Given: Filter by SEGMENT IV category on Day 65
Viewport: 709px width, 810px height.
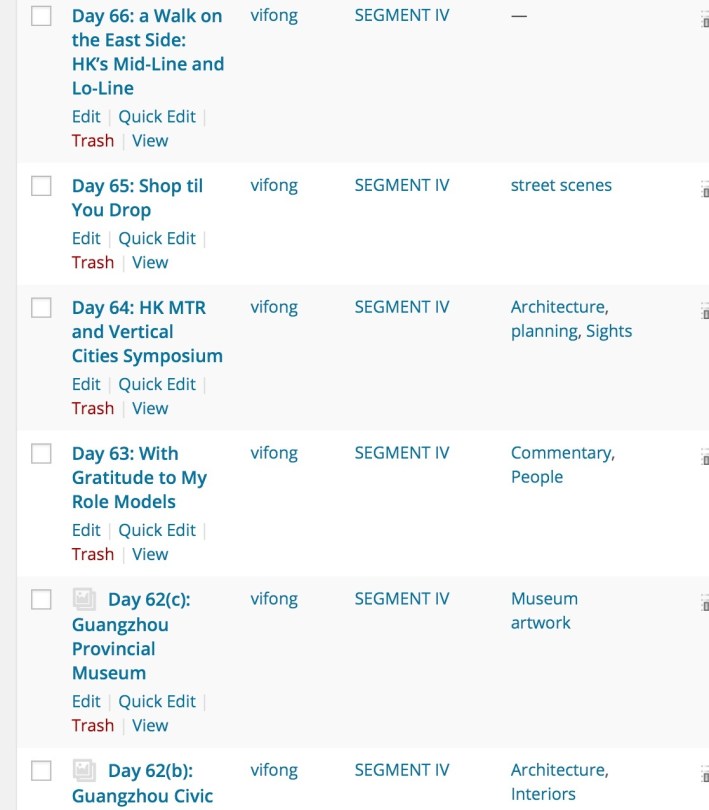Looking at the screenshot, I should point(402,185).
